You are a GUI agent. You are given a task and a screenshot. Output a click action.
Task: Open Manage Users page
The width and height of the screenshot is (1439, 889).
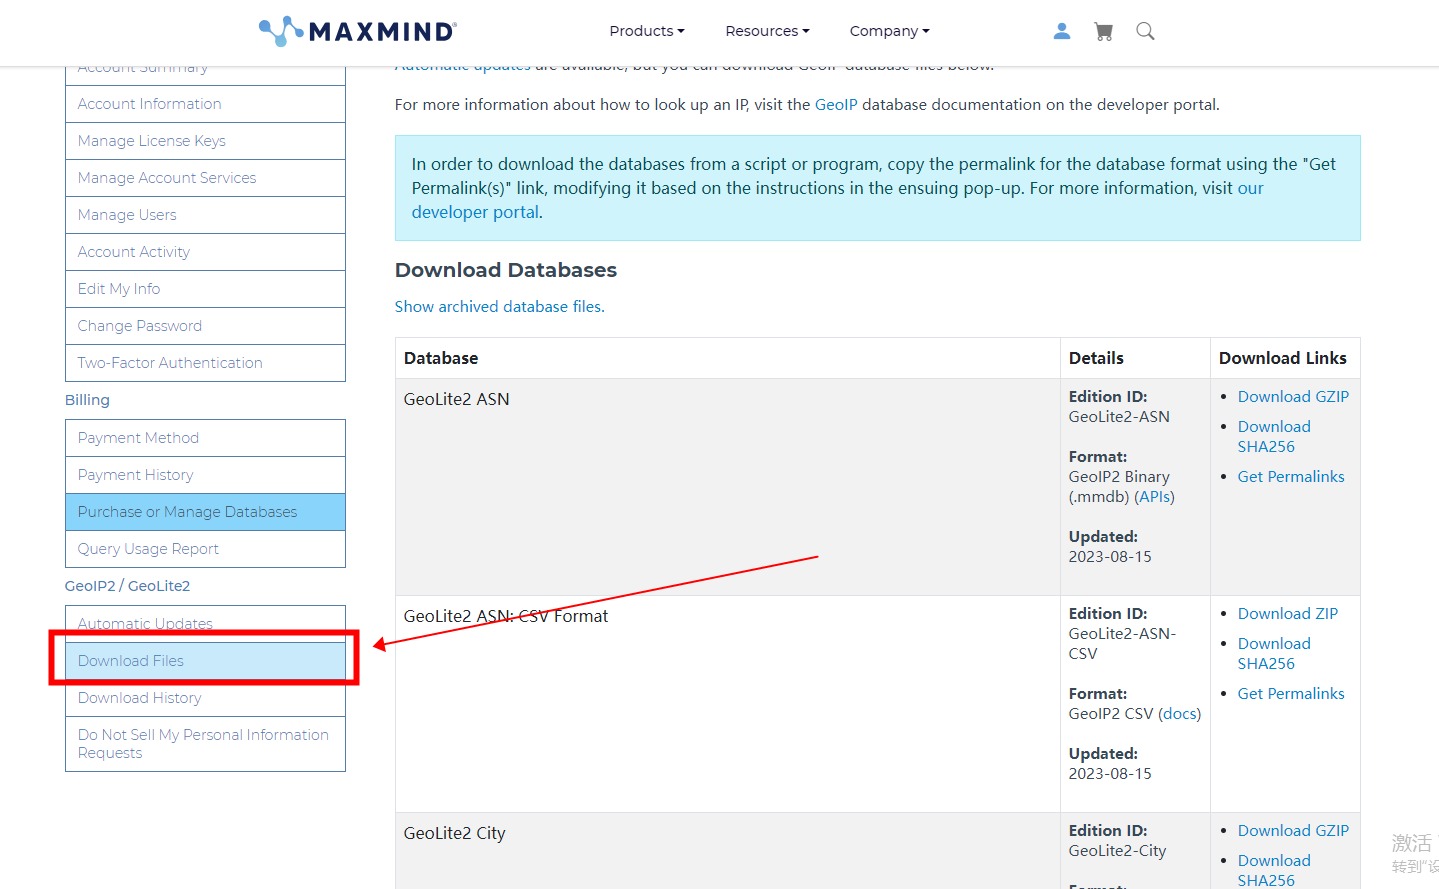(205, 215)
